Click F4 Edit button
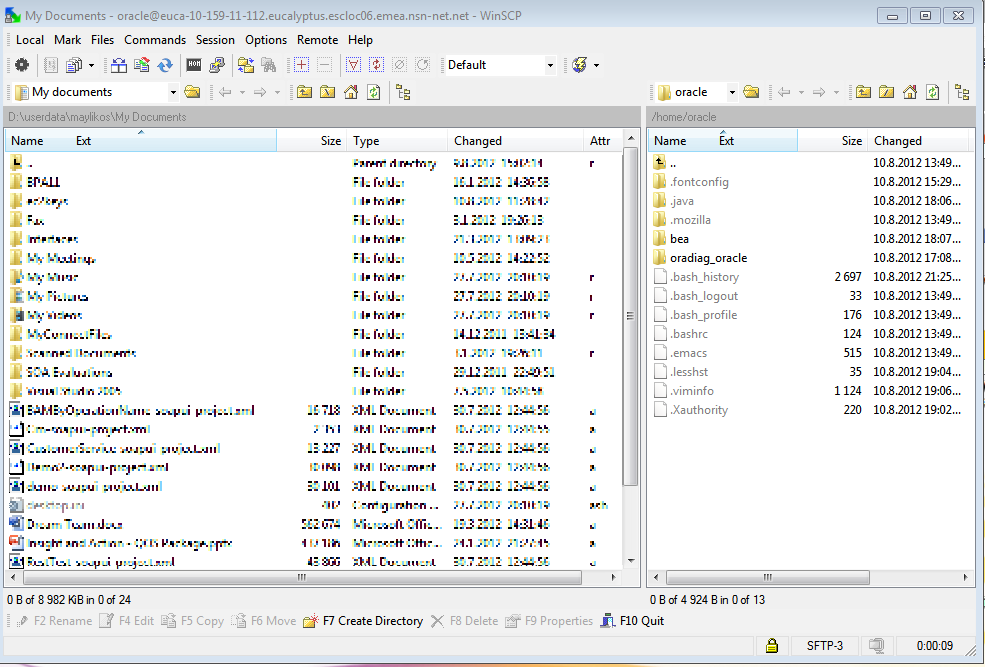 (127, 621)
